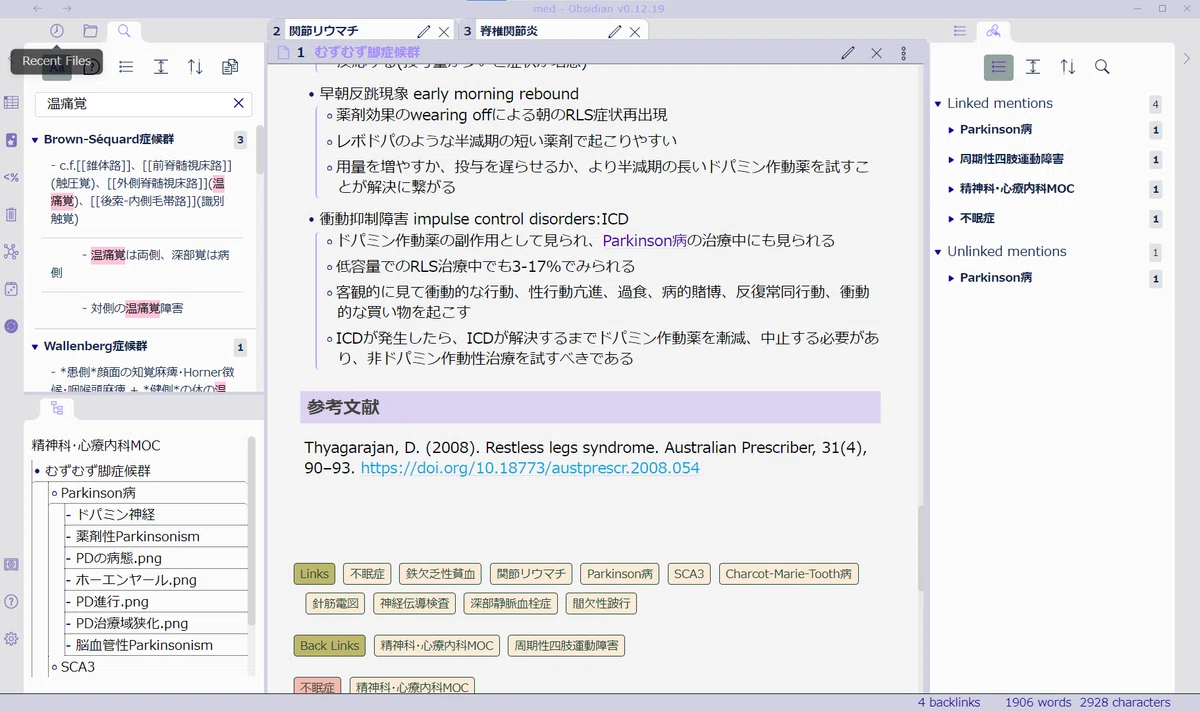1200x711 pixels.
Task: Open the percent code icon in left ribbon
Action: click(x=11, y=177)
